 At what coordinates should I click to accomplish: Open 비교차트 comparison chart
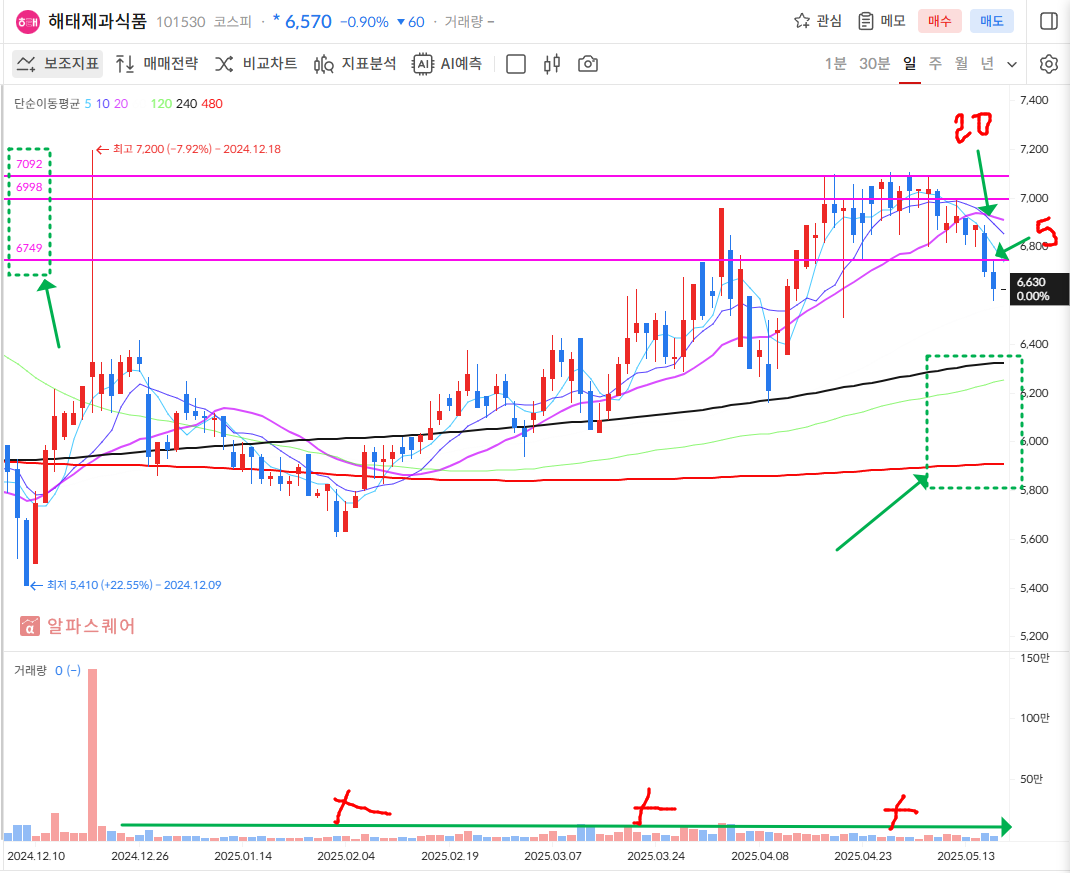256,64
